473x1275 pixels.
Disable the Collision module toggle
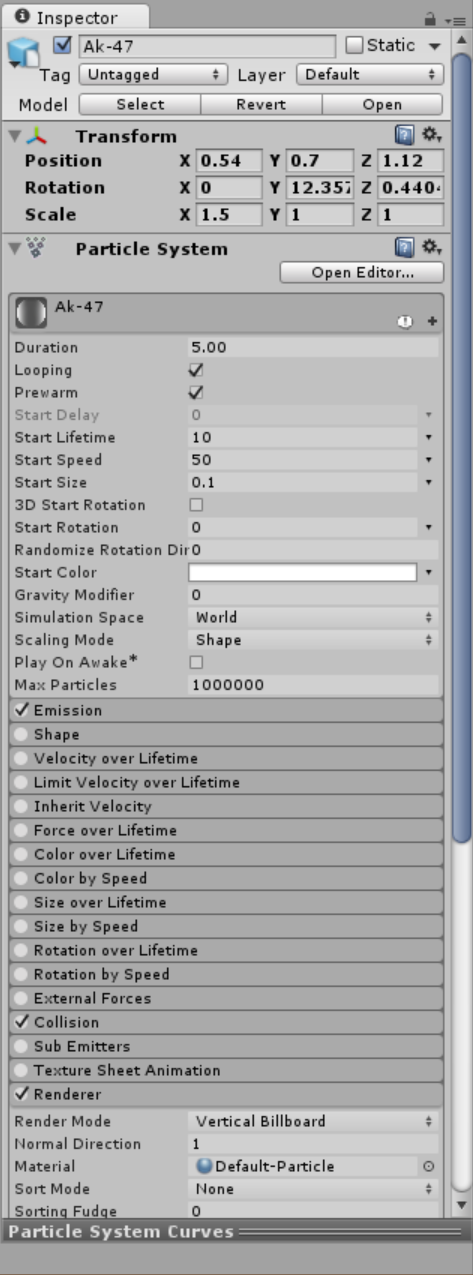(x=22, y=1022)
